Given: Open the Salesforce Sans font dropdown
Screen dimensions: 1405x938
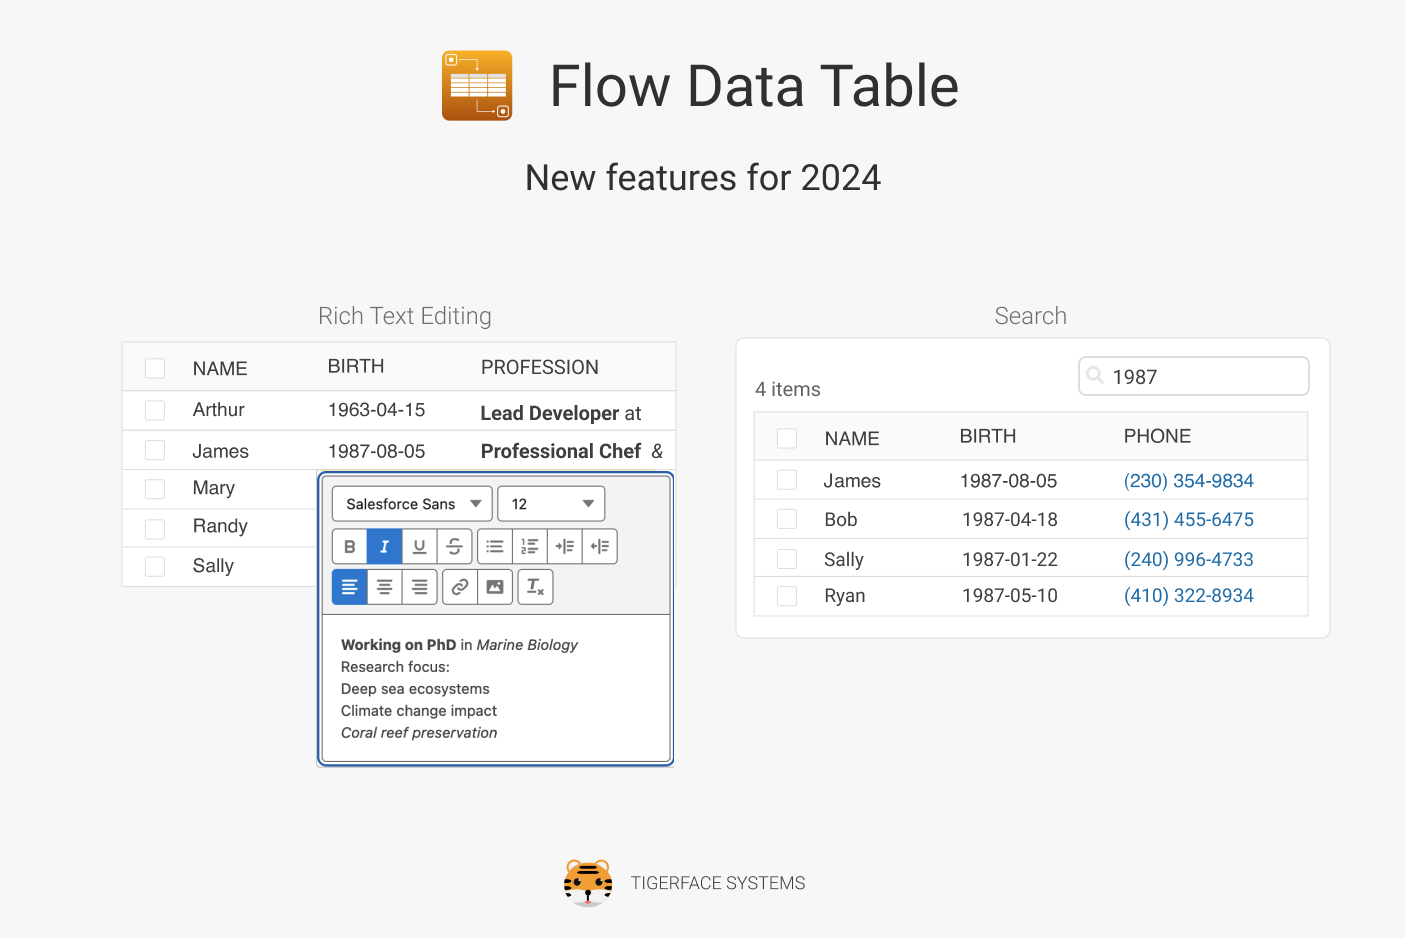Looking at the screenshot, I should 412,504.
